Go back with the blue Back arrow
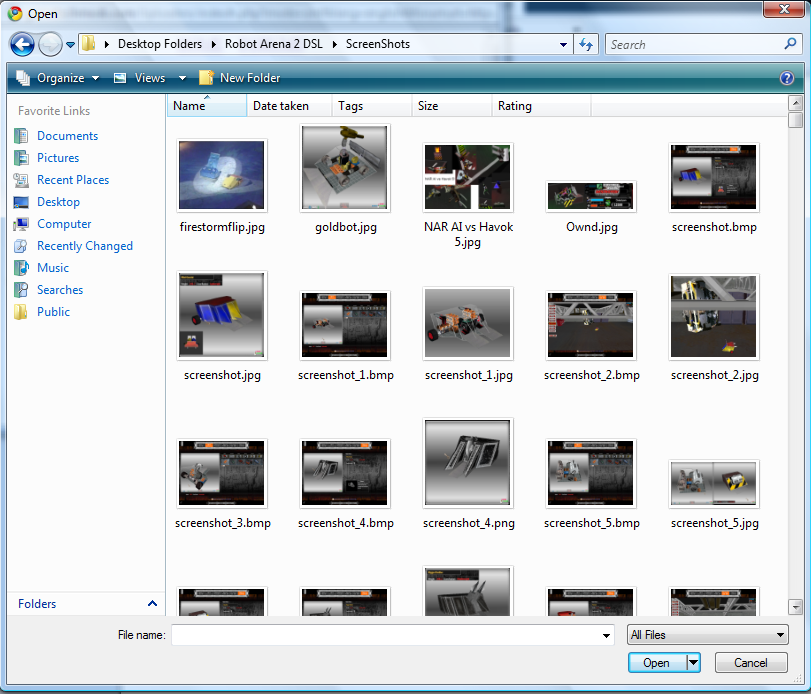The height and width of the screenshot is (694, 811). pyautogui.click(x=22, y=44)
